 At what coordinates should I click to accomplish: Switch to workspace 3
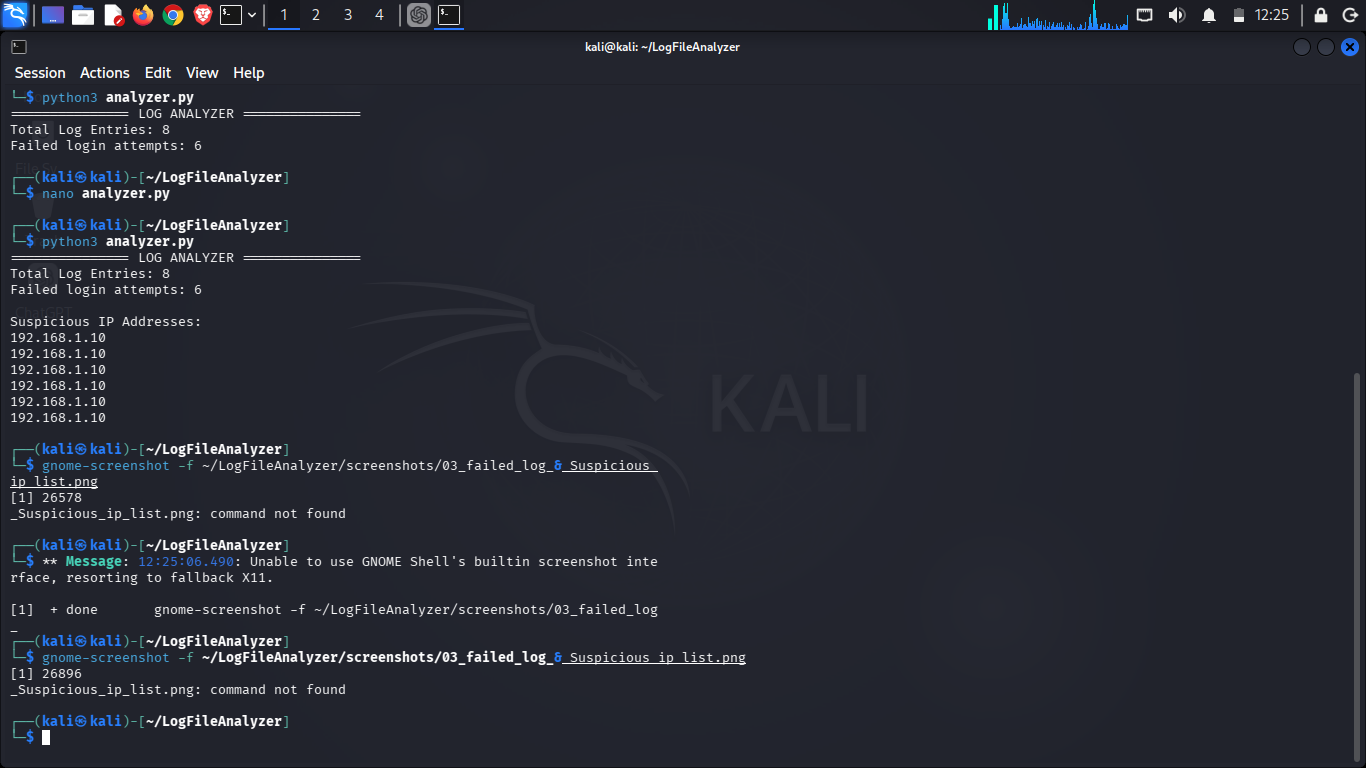coord(348,15)
